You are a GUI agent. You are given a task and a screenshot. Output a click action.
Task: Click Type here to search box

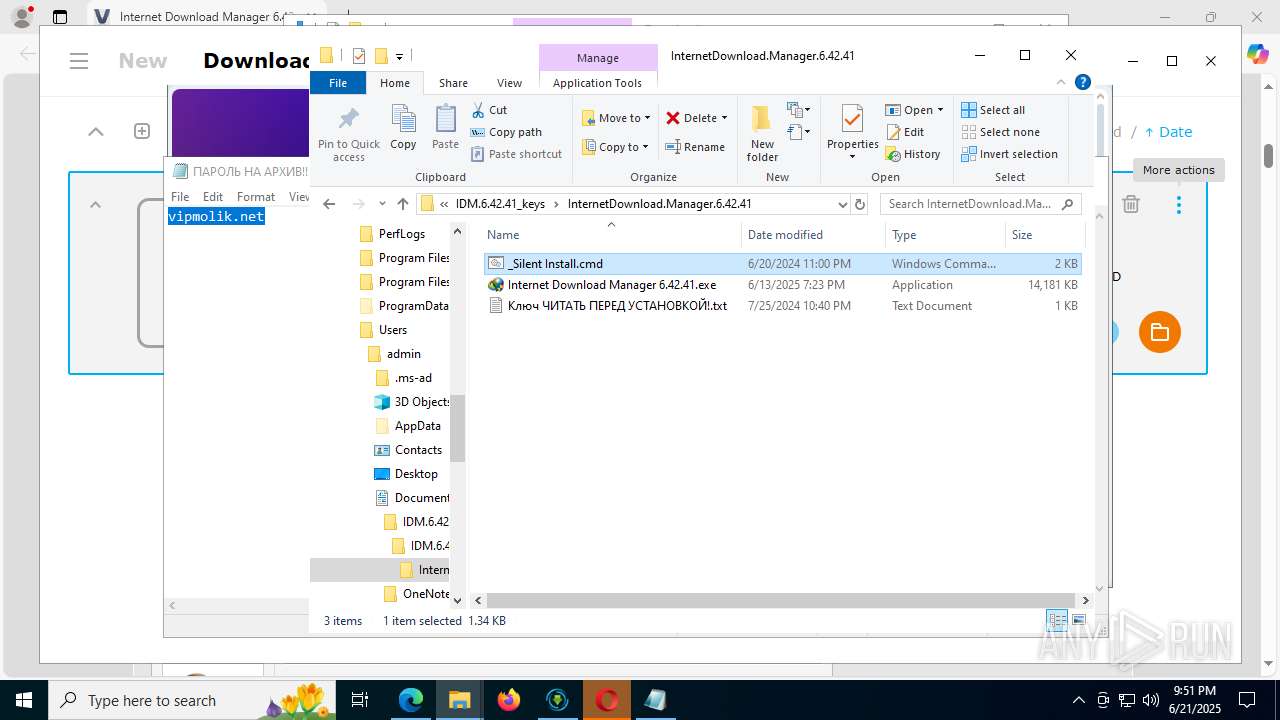[192, 700]
